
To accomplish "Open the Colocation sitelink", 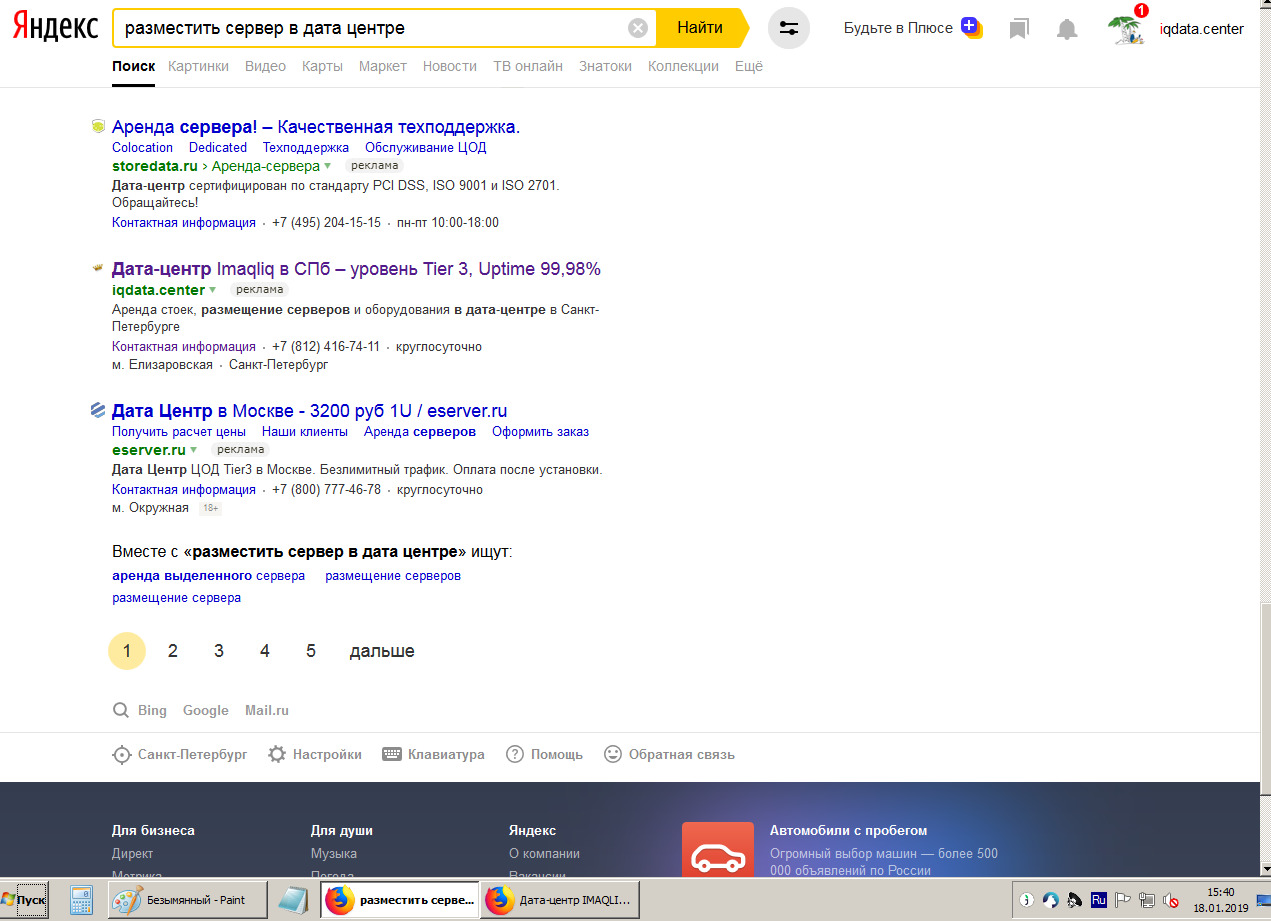I will tap(143, 147).
